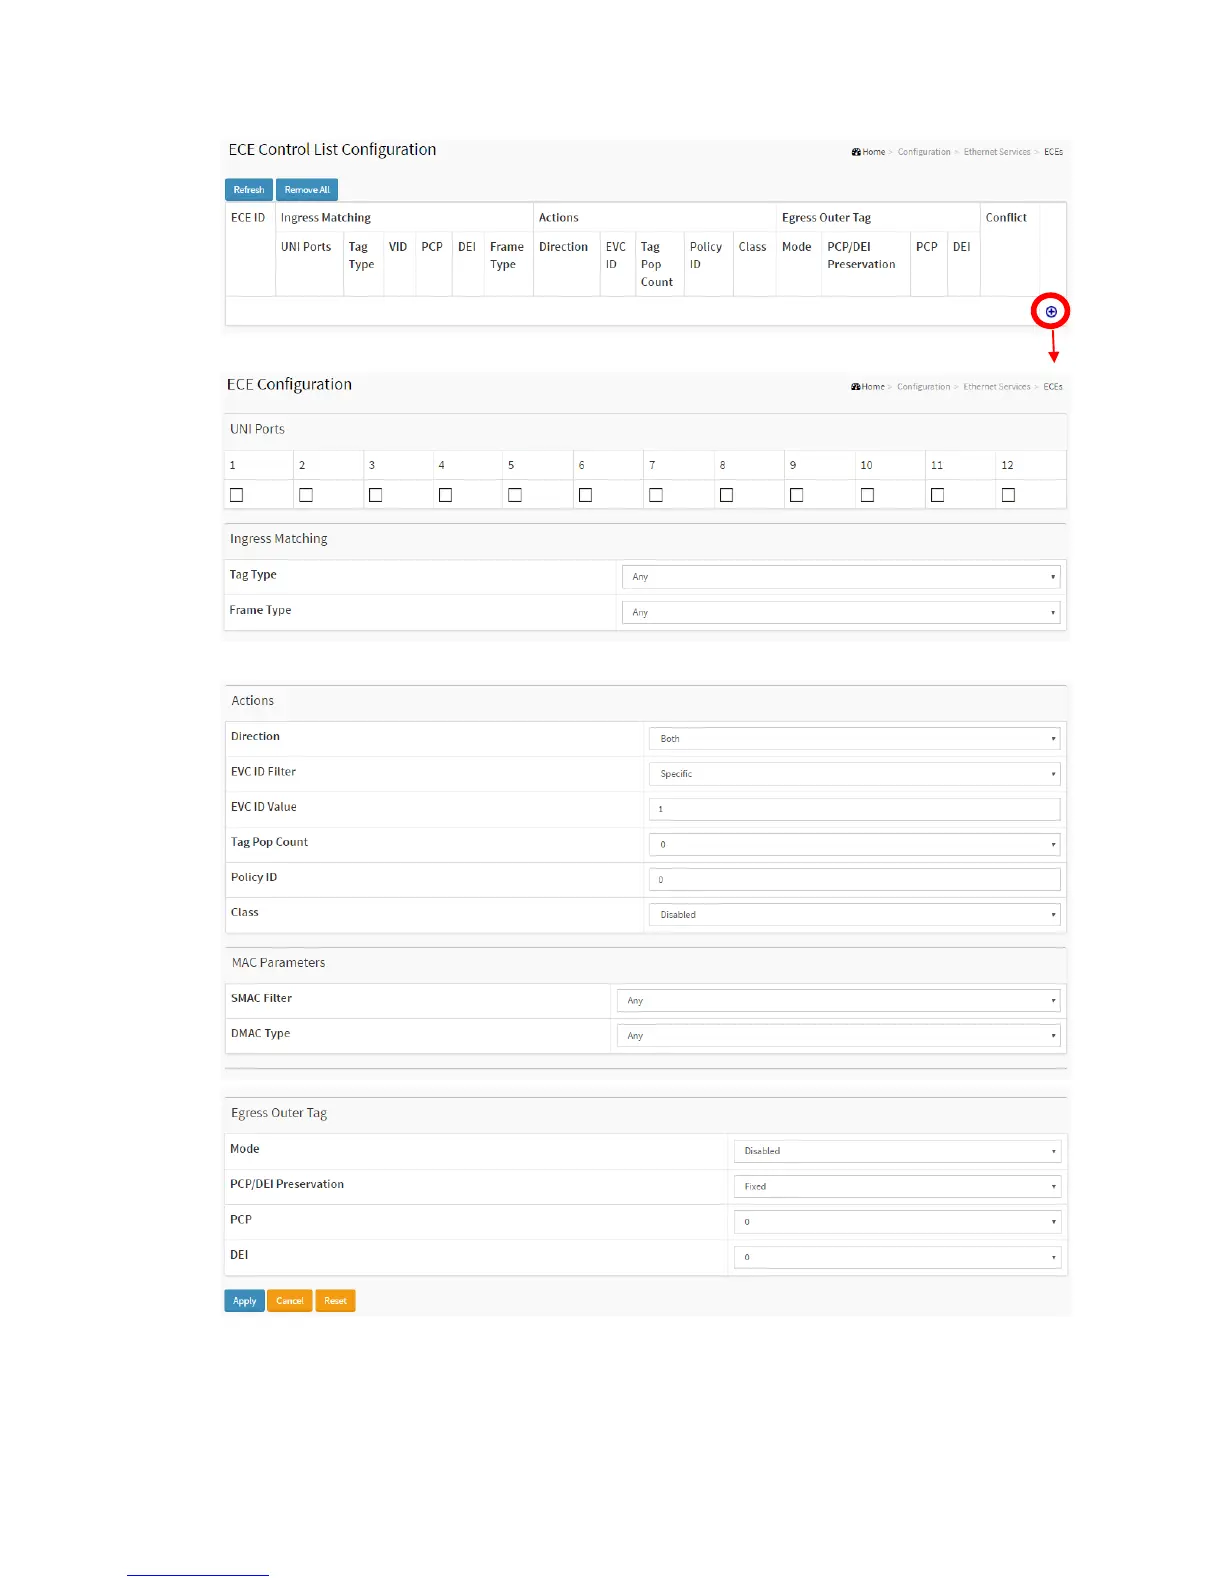Open Ethernet Services in the ECE Configuration breadcrumb
The width and height of the screenshot is (1224, 1584).
996,387
